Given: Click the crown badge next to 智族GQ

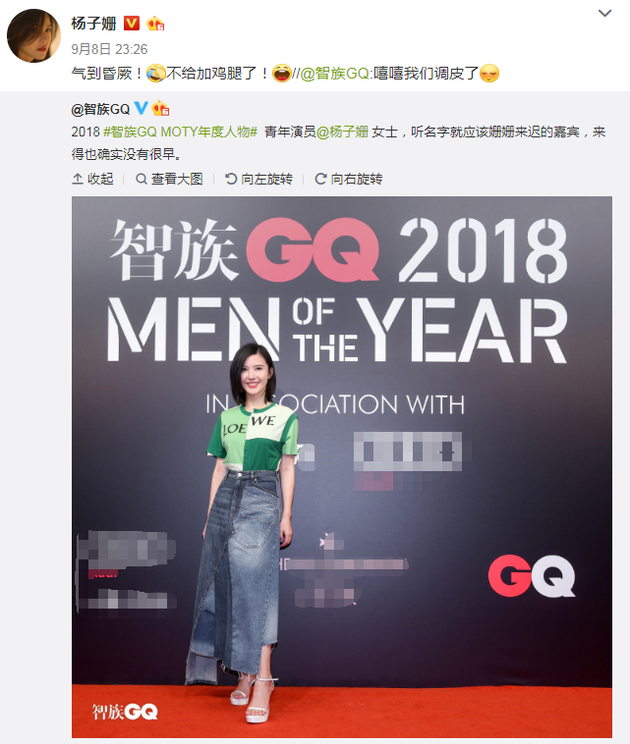Looking at the screenshot, I should (160, 109).
